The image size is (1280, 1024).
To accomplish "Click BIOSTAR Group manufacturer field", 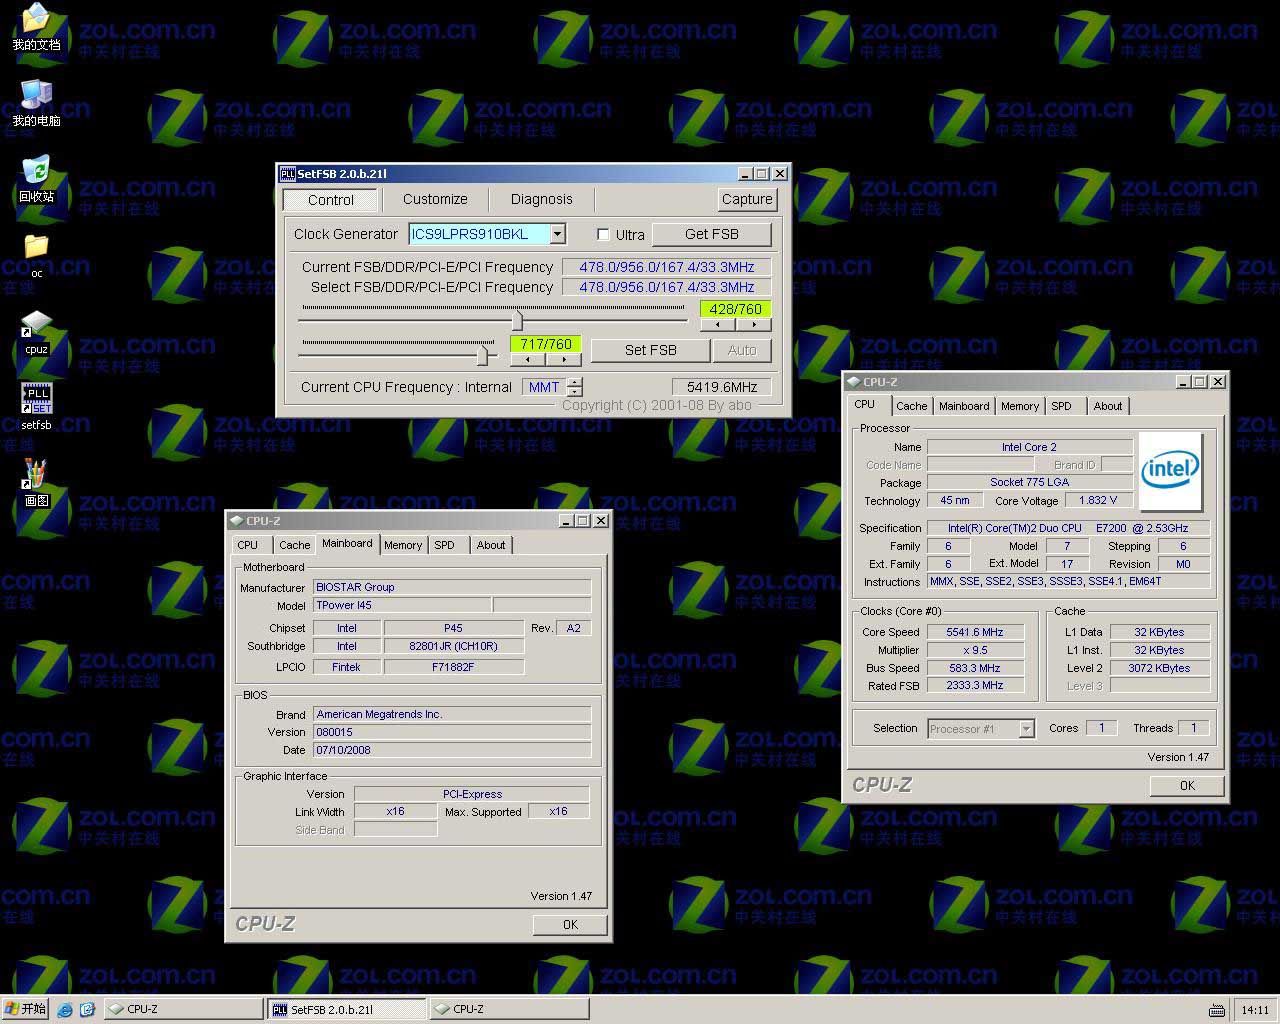I will (x=452, y=587).
